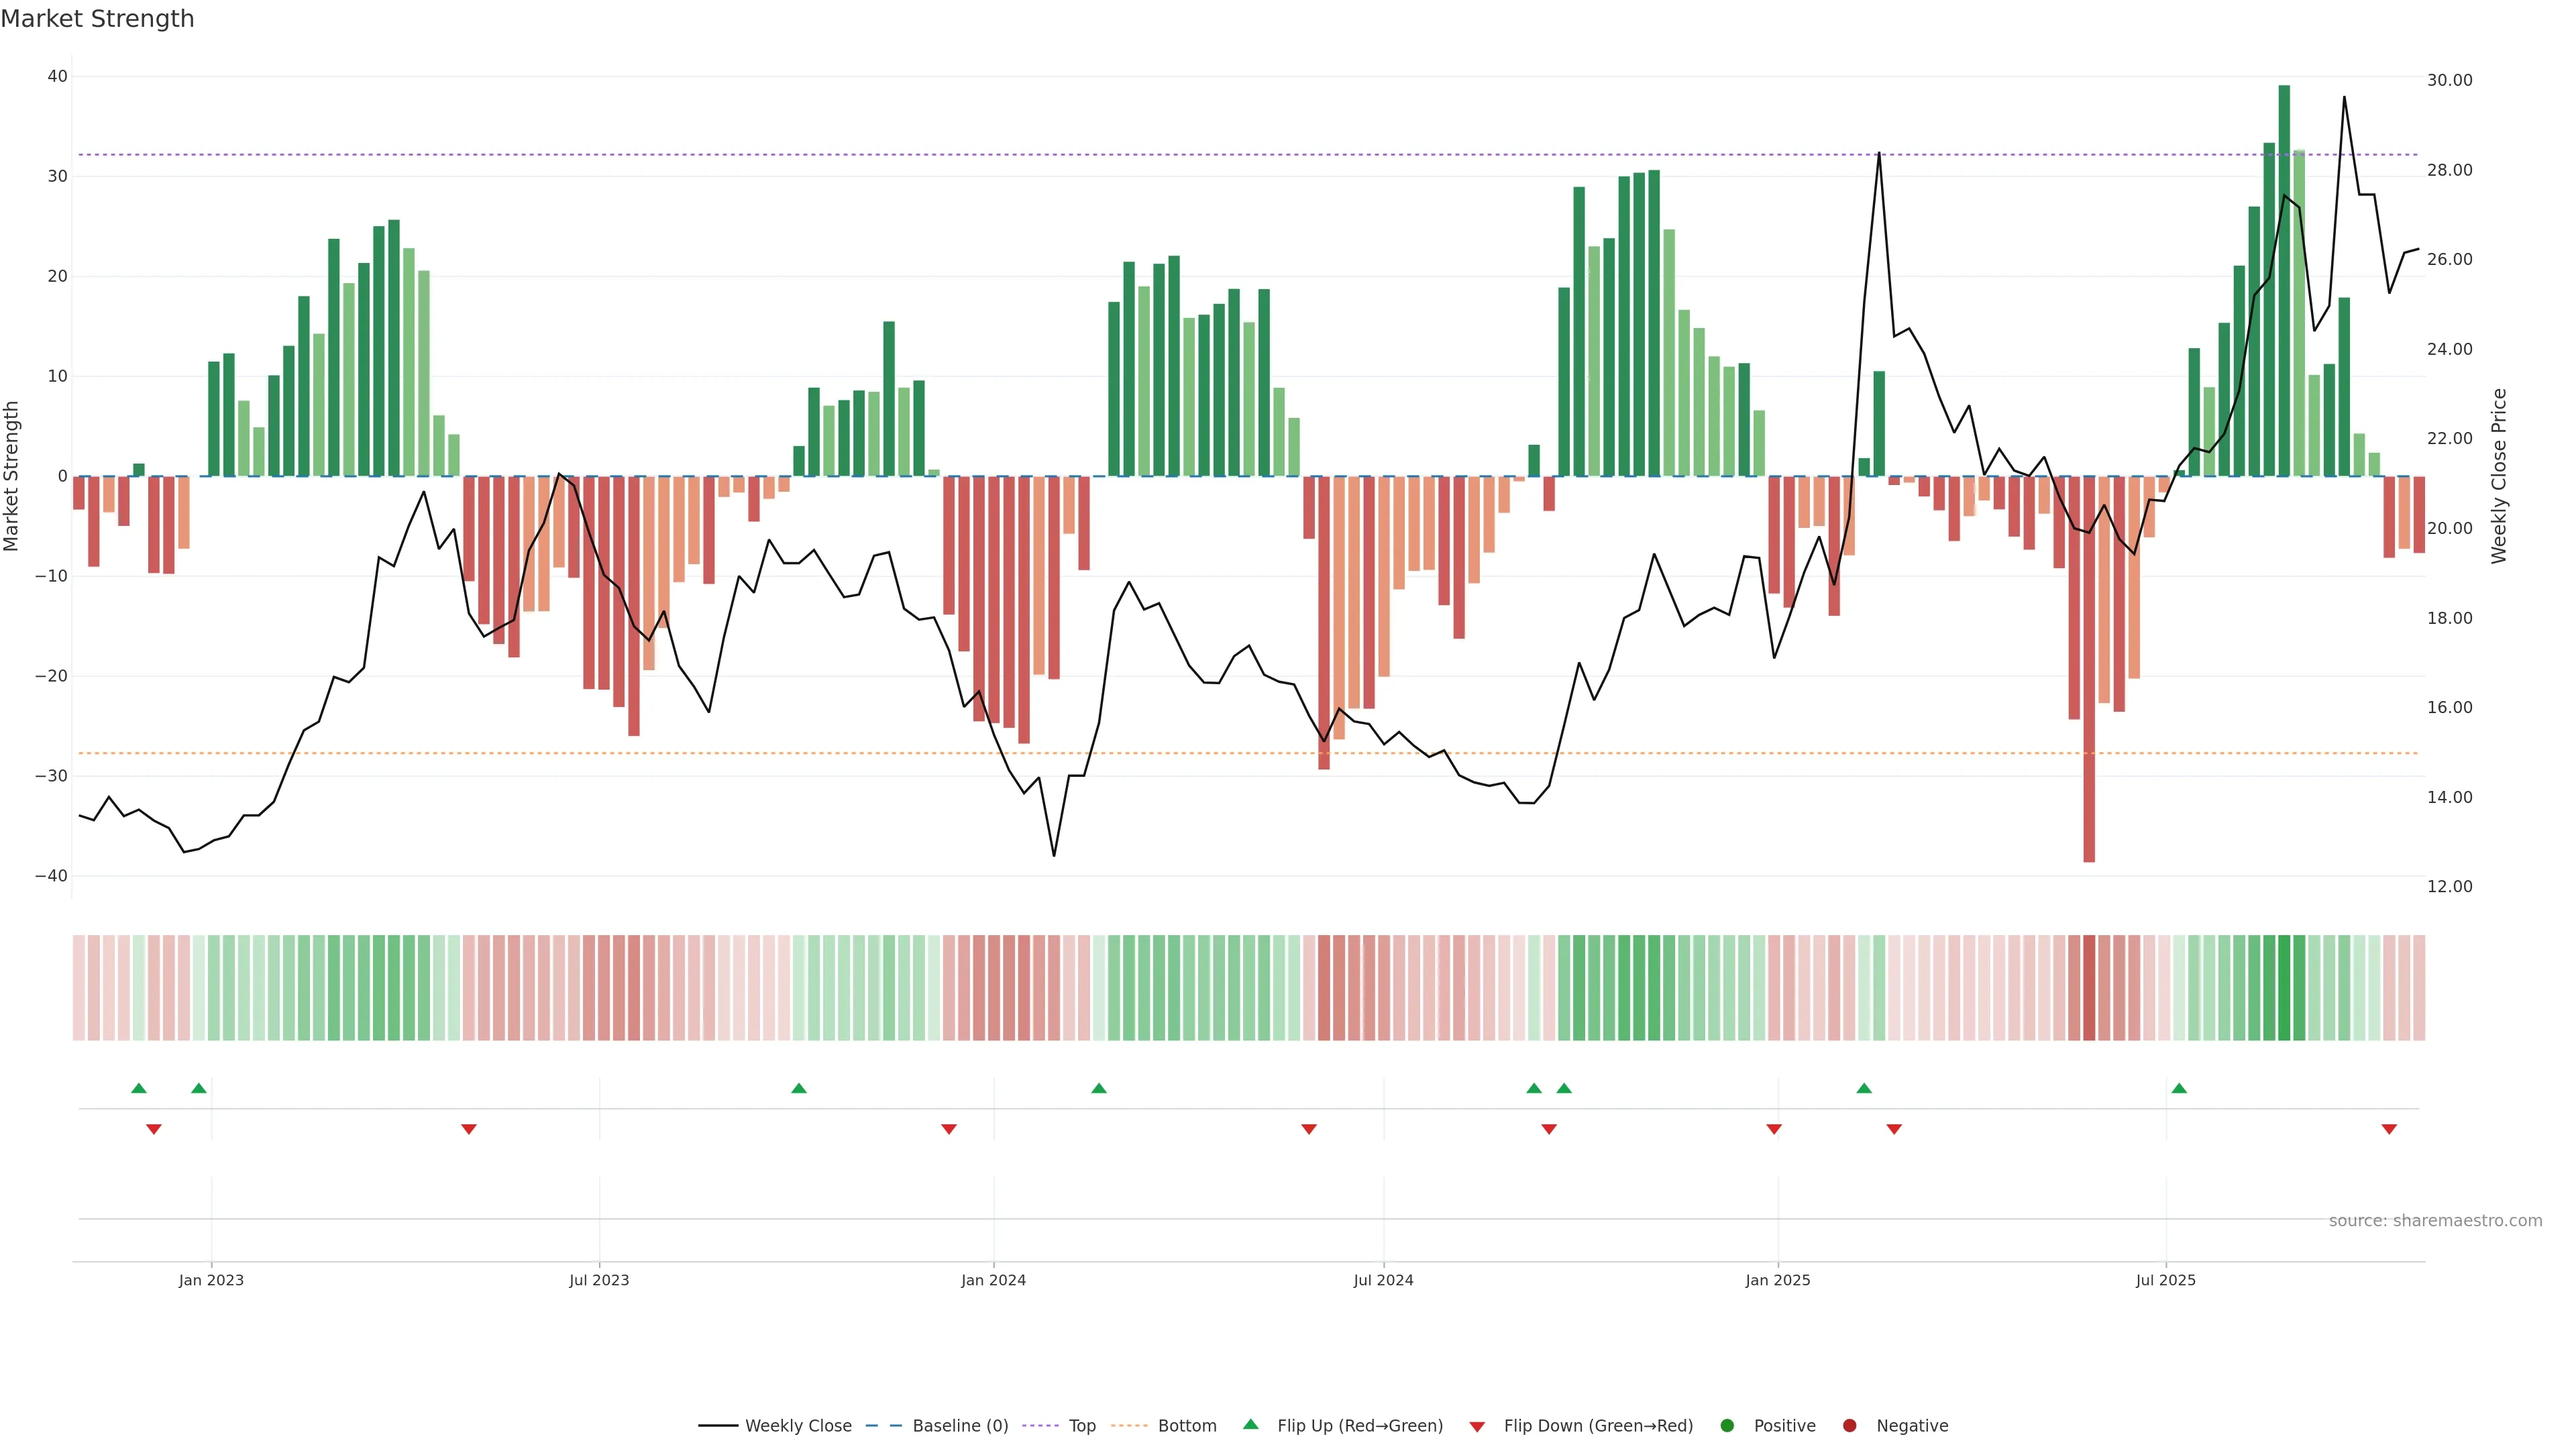Click the Jan 2023 x-axis label

[x=211, y=1280]
